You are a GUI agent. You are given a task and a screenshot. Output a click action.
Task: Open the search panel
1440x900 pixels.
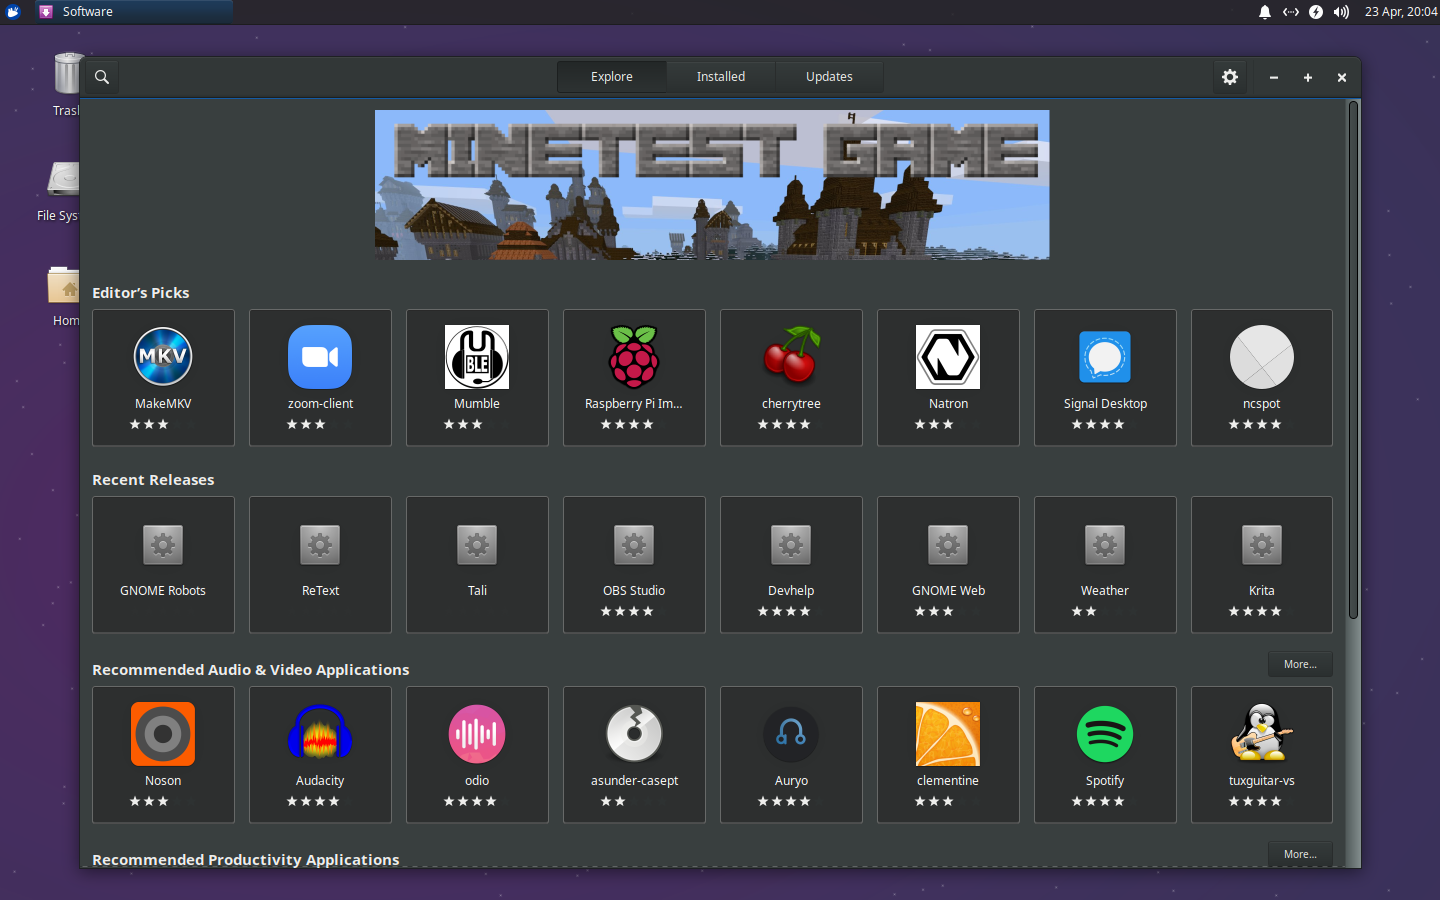click(100, 76)
